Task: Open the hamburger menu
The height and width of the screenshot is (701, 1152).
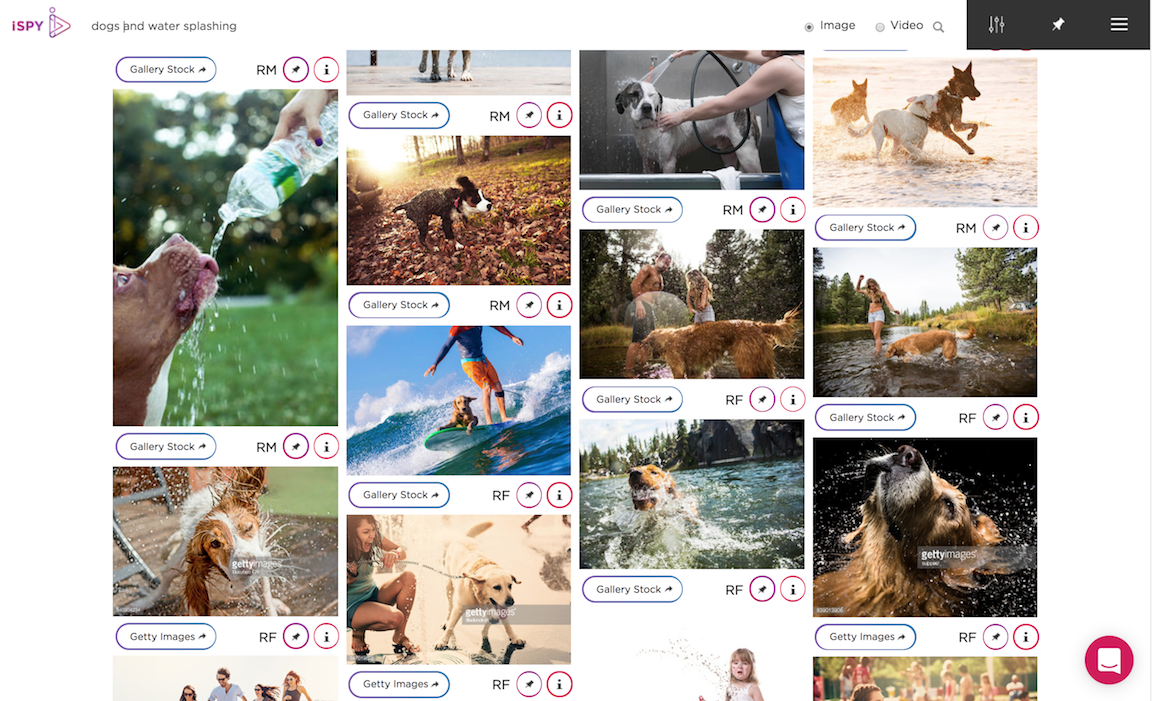Action: [1119, 25]
